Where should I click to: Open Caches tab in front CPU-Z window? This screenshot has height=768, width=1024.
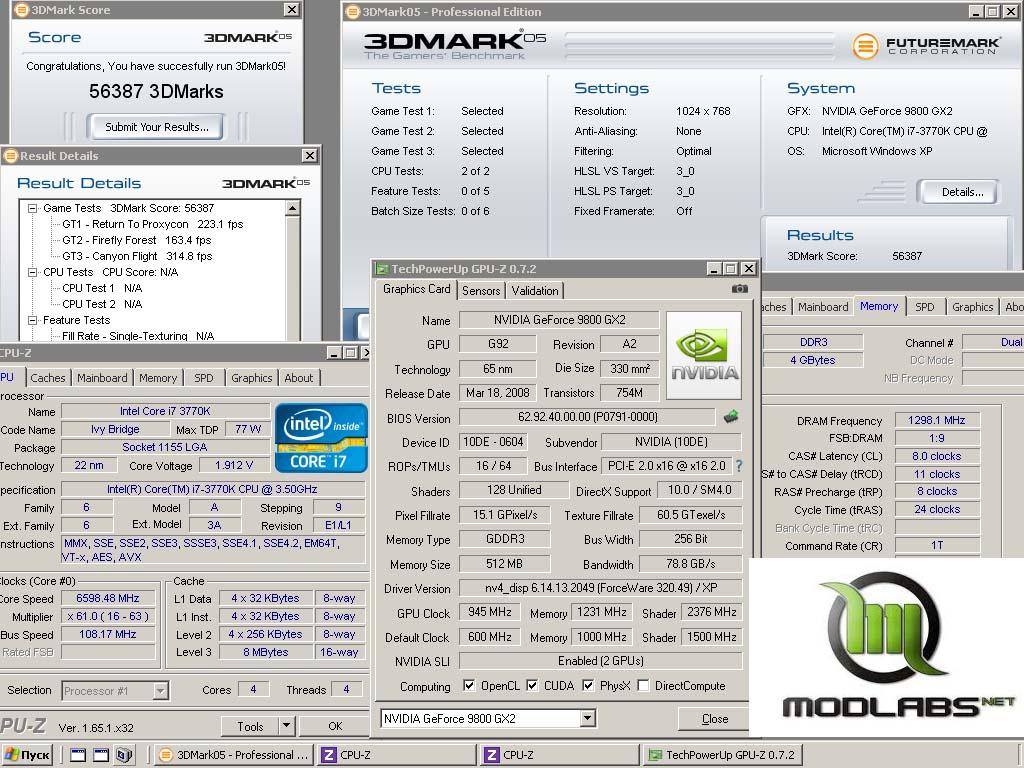(x=48, y=377)
